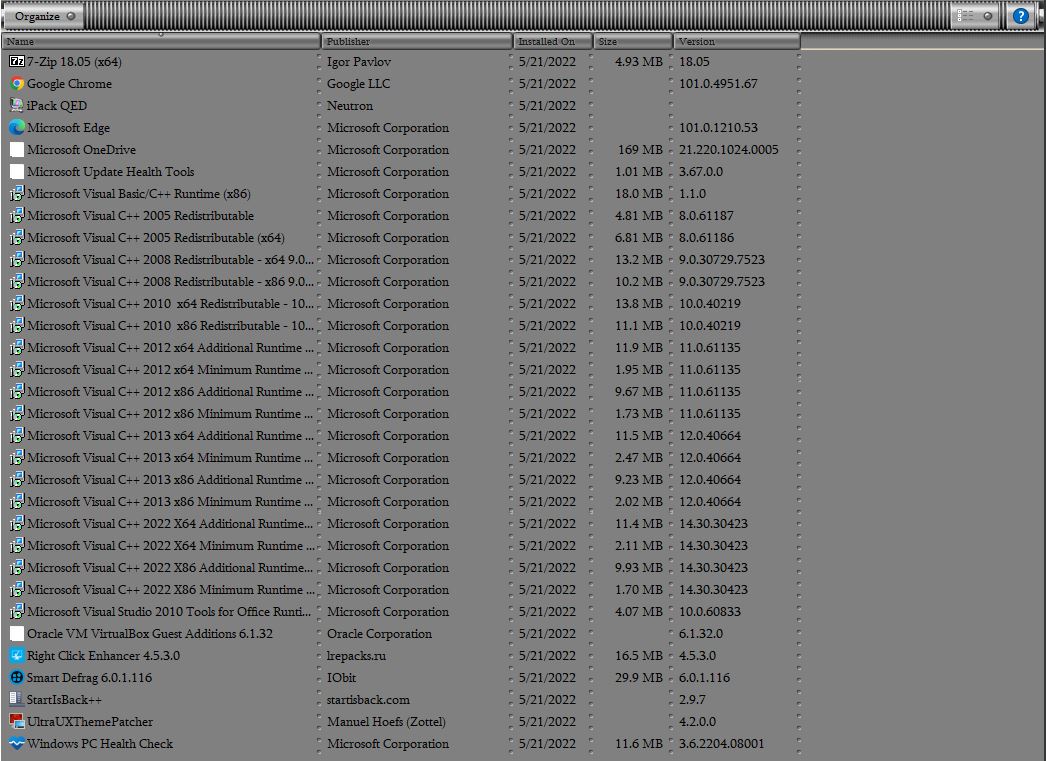Select the "29.9 MB" size cell
Screen dimensions: 1046x761
pyautogui.click(x=638, y=678)
